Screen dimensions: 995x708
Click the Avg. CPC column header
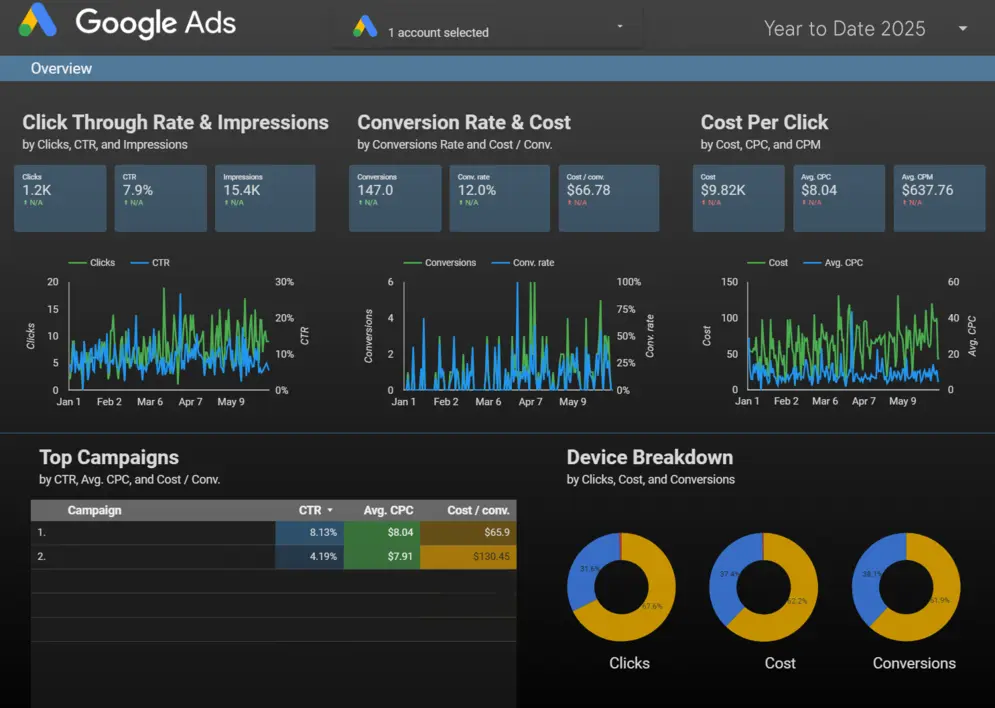tap(388, 510)
